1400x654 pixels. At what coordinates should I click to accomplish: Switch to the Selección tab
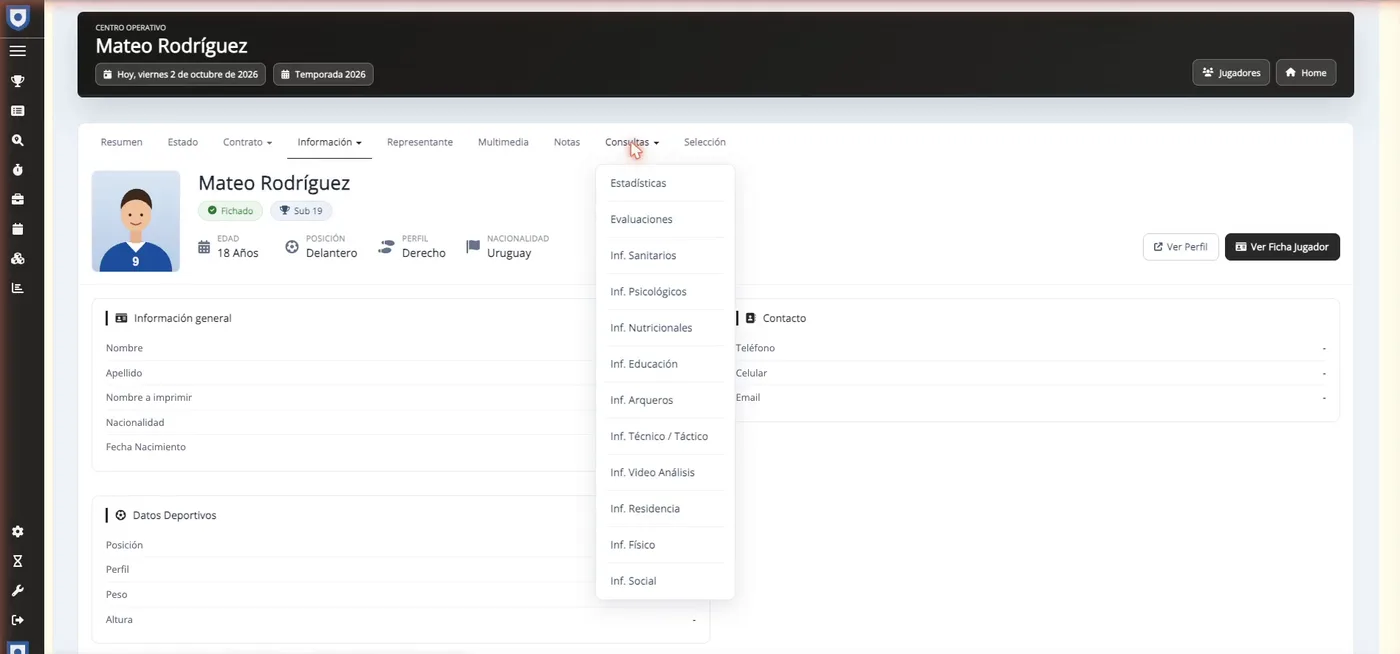click(x=705, y=142)
